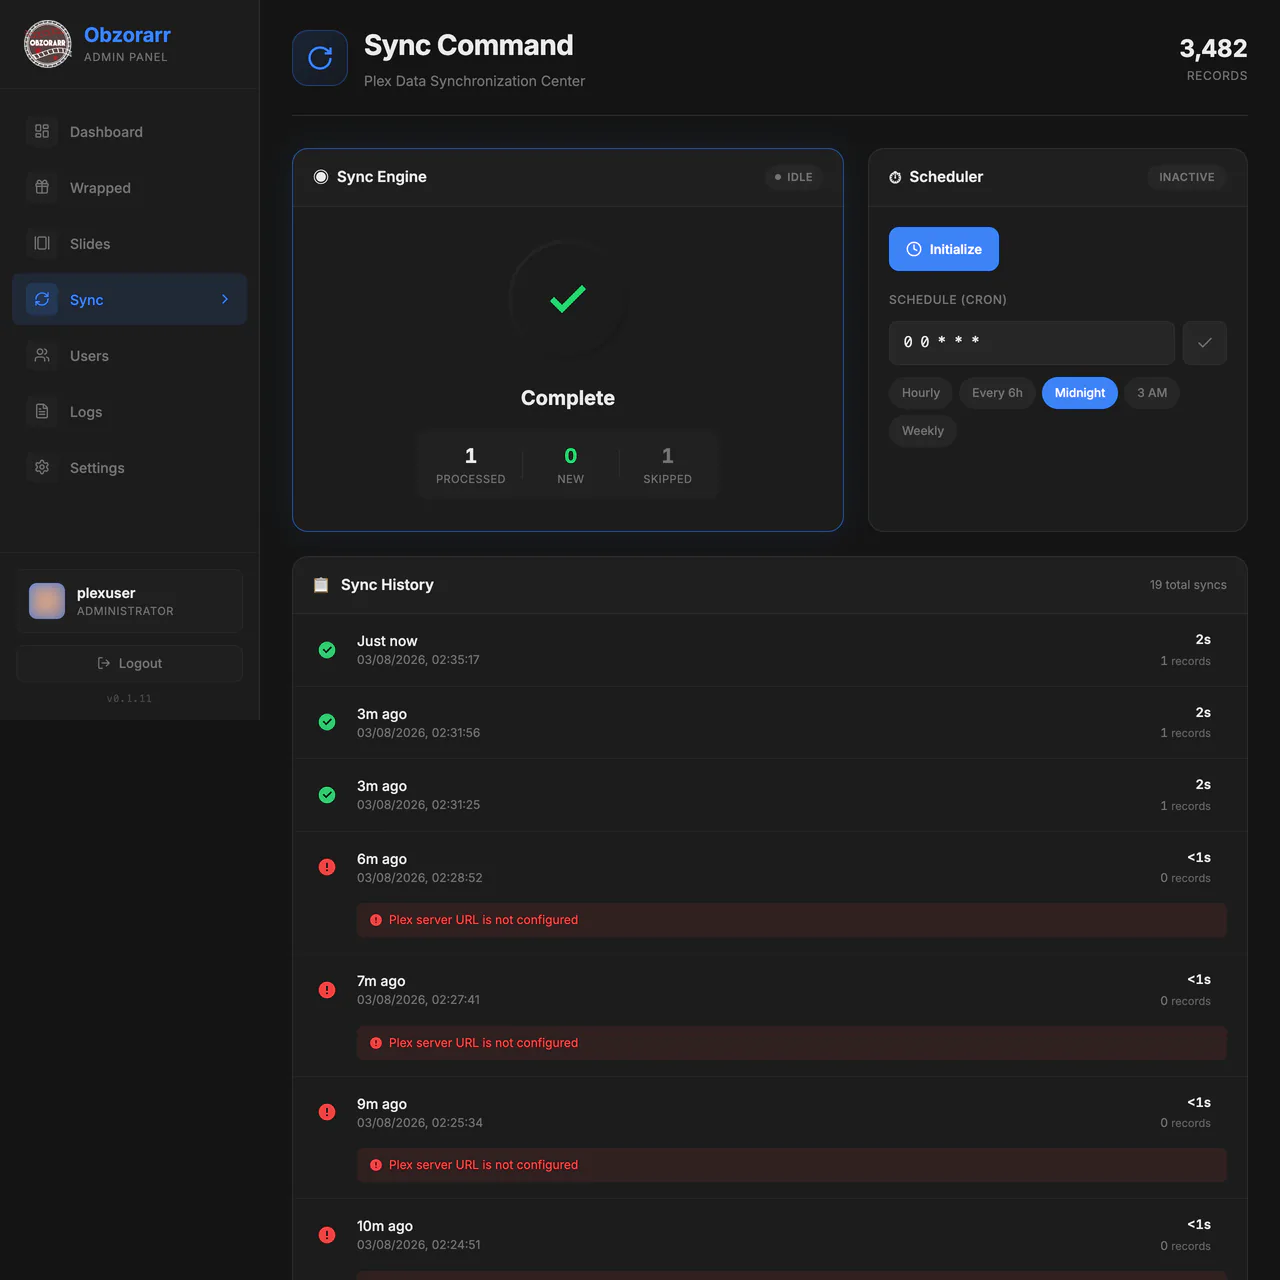Image resolution: width=1280 pixels, height=1280 pixels.
Task: Click timestamp '03/08/2026, 02:31:56'
Action: 418,733
